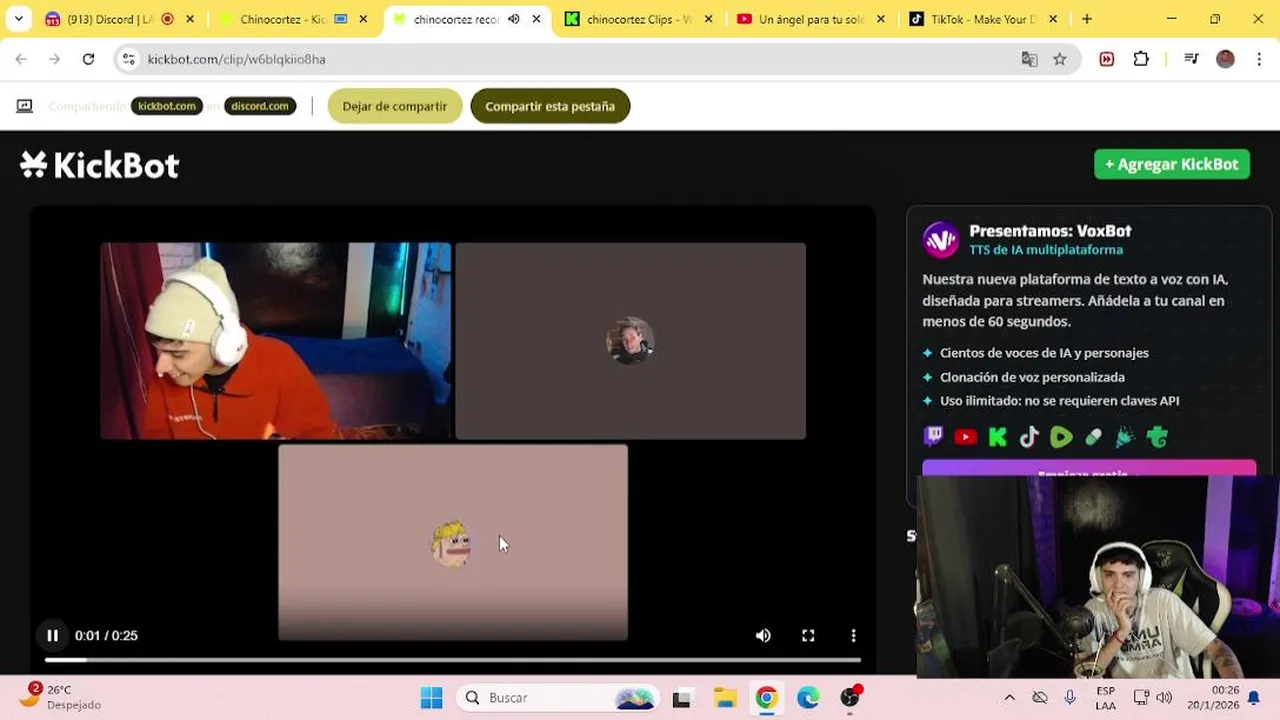Mute the clip using the volume icon
This screenshot has height=720, width=1280.
pyautogui.click(x=763, y=635)
